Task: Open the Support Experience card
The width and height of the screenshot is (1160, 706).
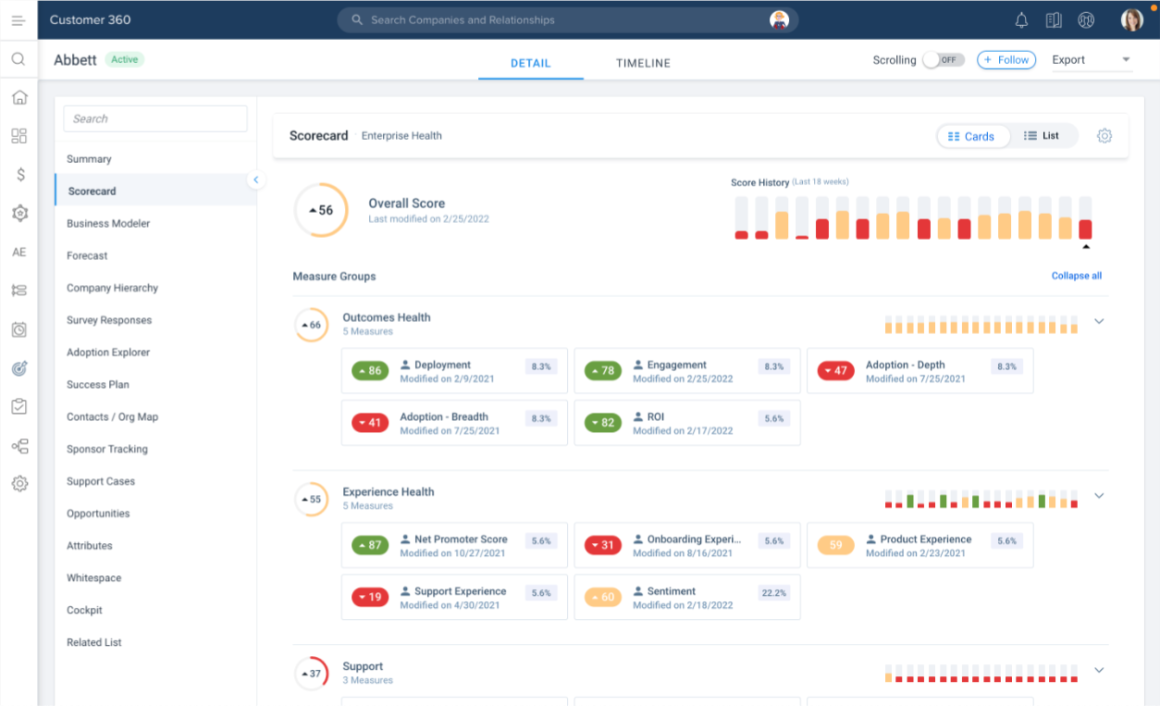Action: (454, 597)
